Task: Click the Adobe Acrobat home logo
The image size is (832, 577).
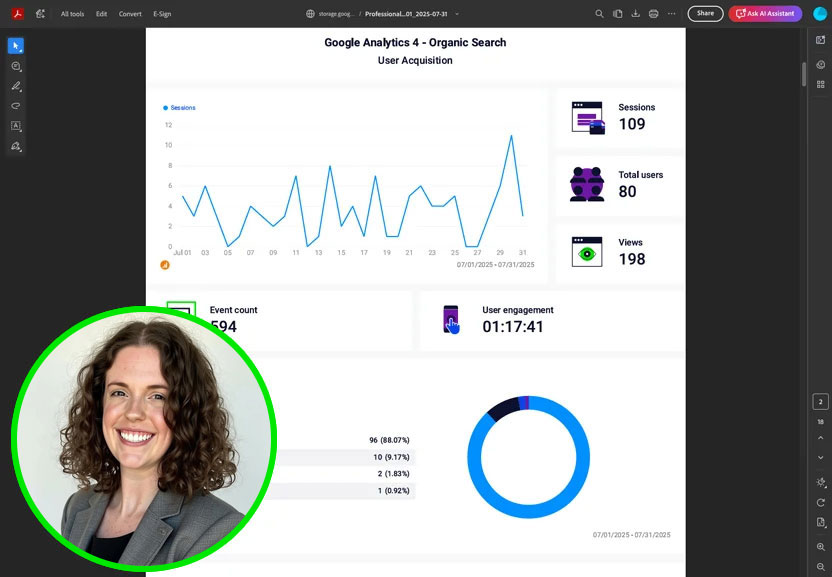Action: point(18,14)
